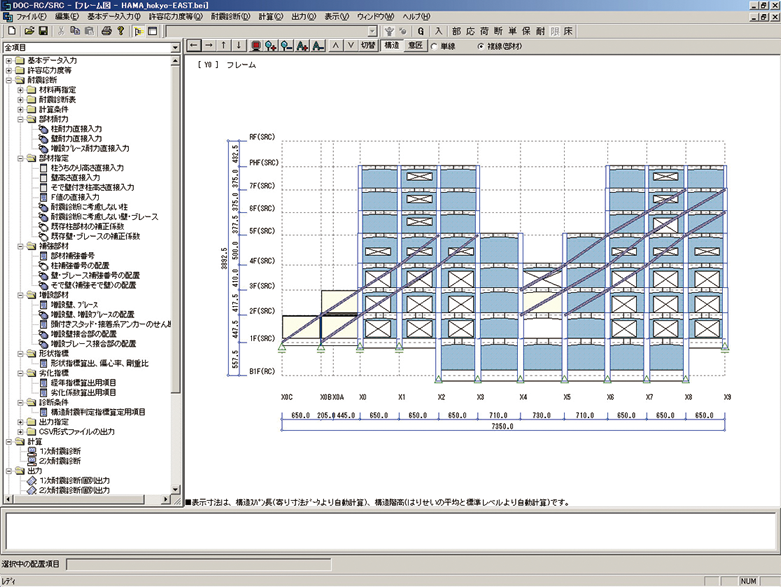This screenshot has height=587, width=781.
Task: Click the 応 toolbar icon
Action: coord(470,31)
